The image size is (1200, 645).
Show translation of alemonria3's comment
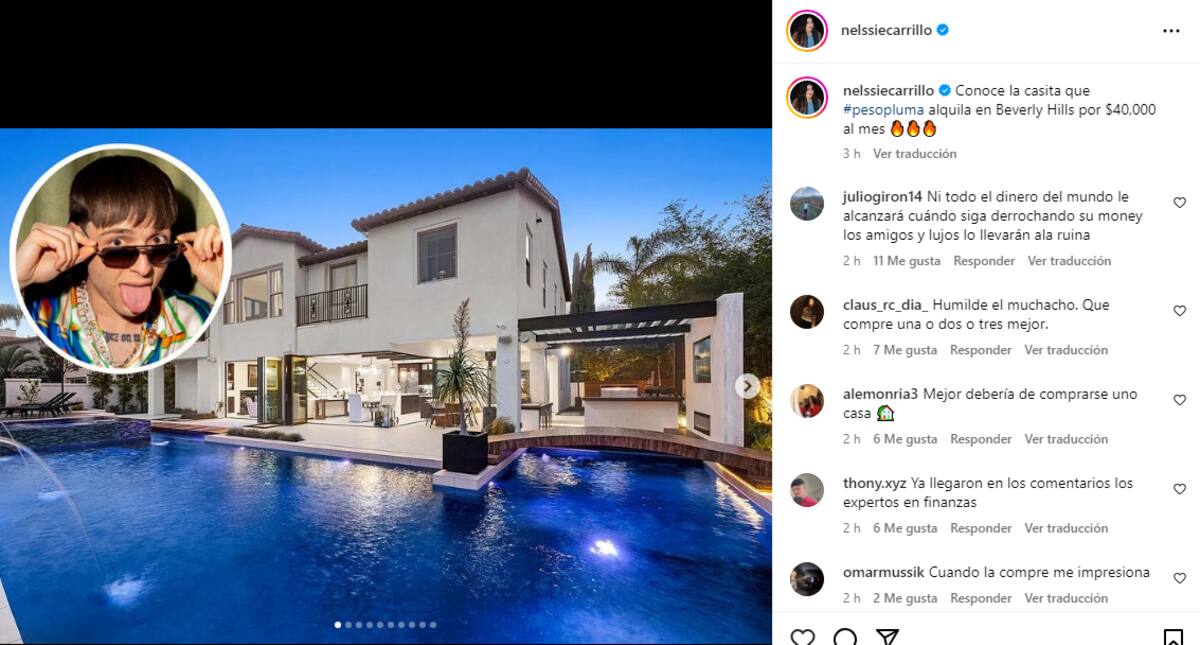pyautogui.click(x=1066, y=439)
